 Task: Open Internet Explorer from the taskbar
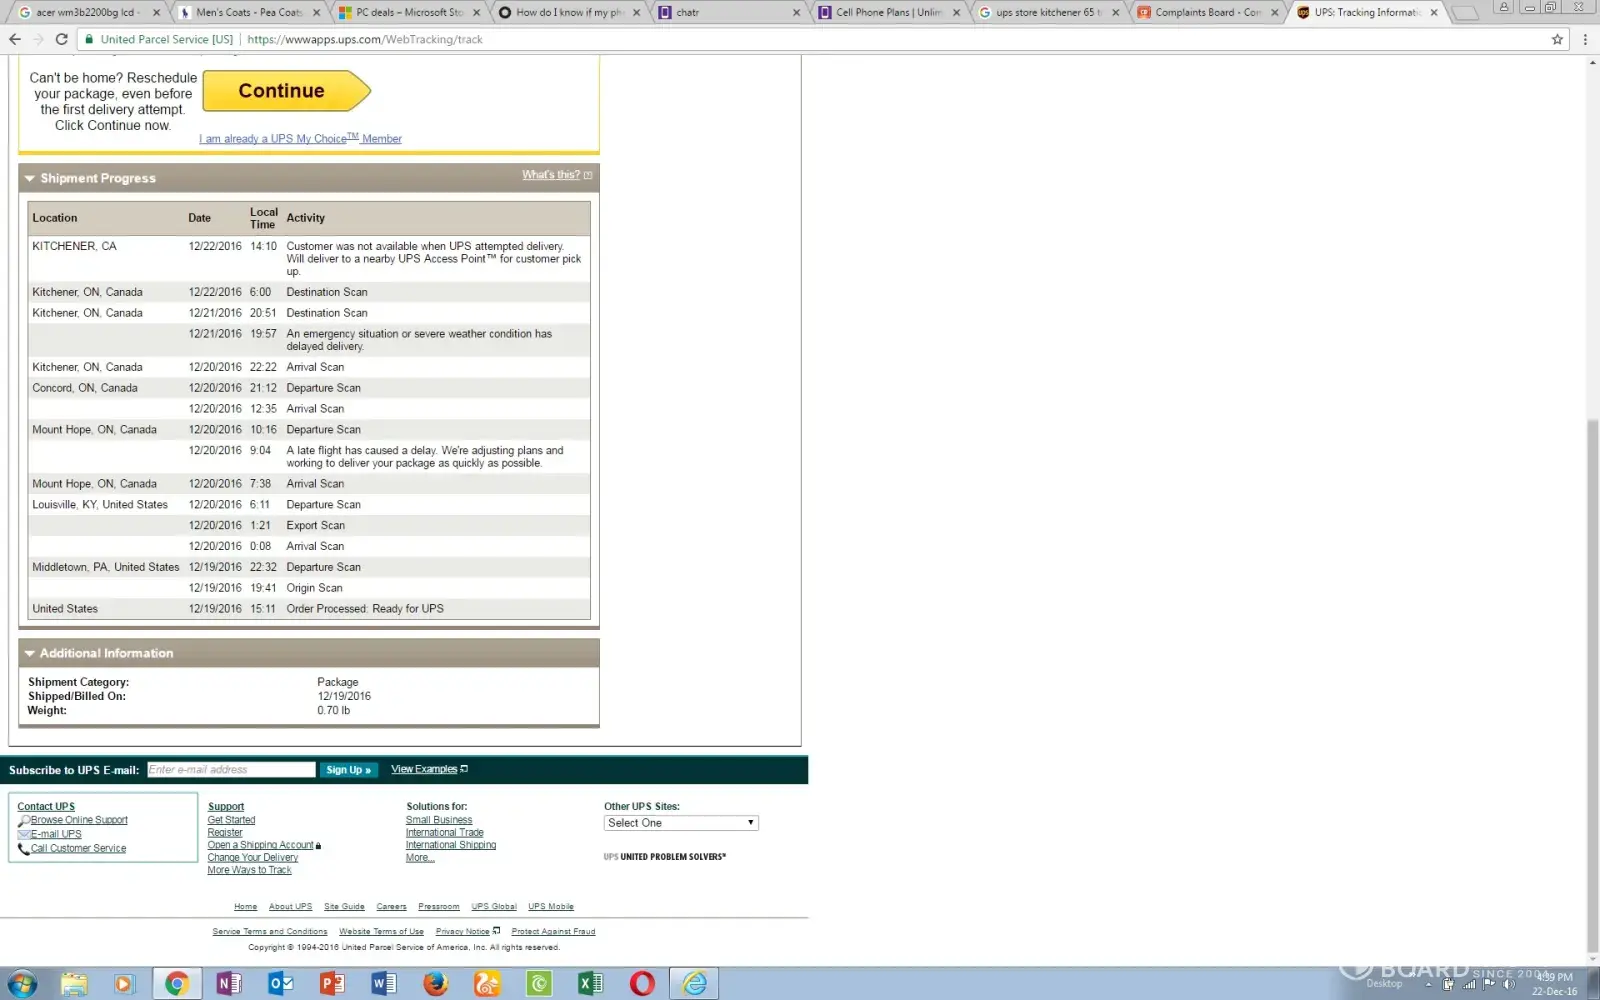tap(694, 984)
